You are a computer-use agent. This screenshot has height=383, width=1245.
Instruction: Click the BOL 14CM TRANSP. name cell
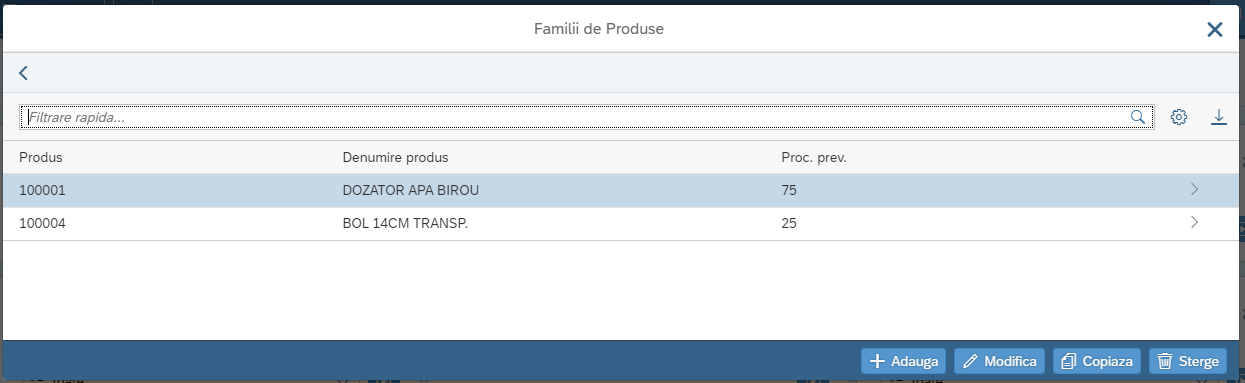(405, 223)
